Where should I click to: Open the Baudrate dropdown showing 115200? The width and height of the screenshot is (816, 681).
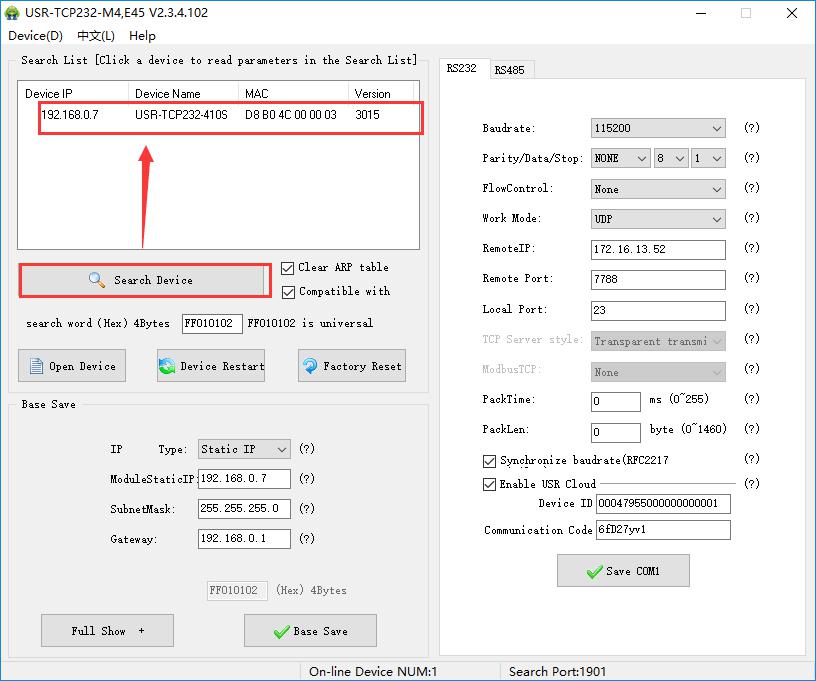pyautogui.click(x=658, y=129)
